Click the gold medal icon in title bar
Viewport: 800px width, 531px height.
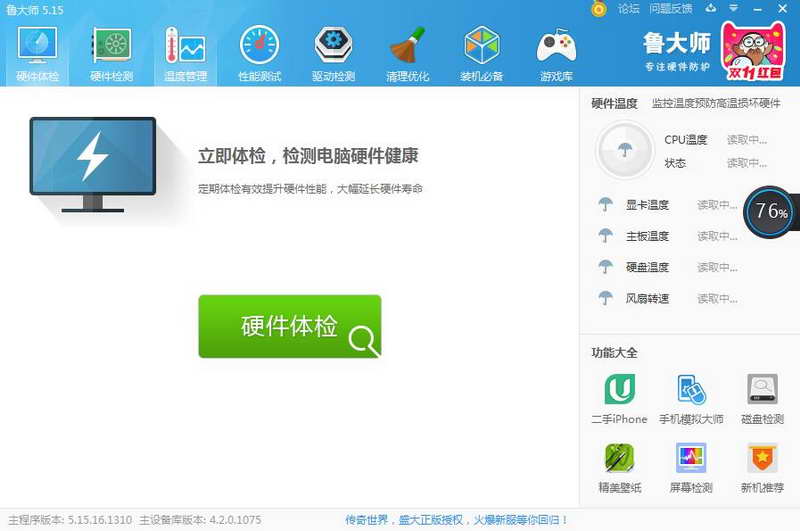coord(599,9)
